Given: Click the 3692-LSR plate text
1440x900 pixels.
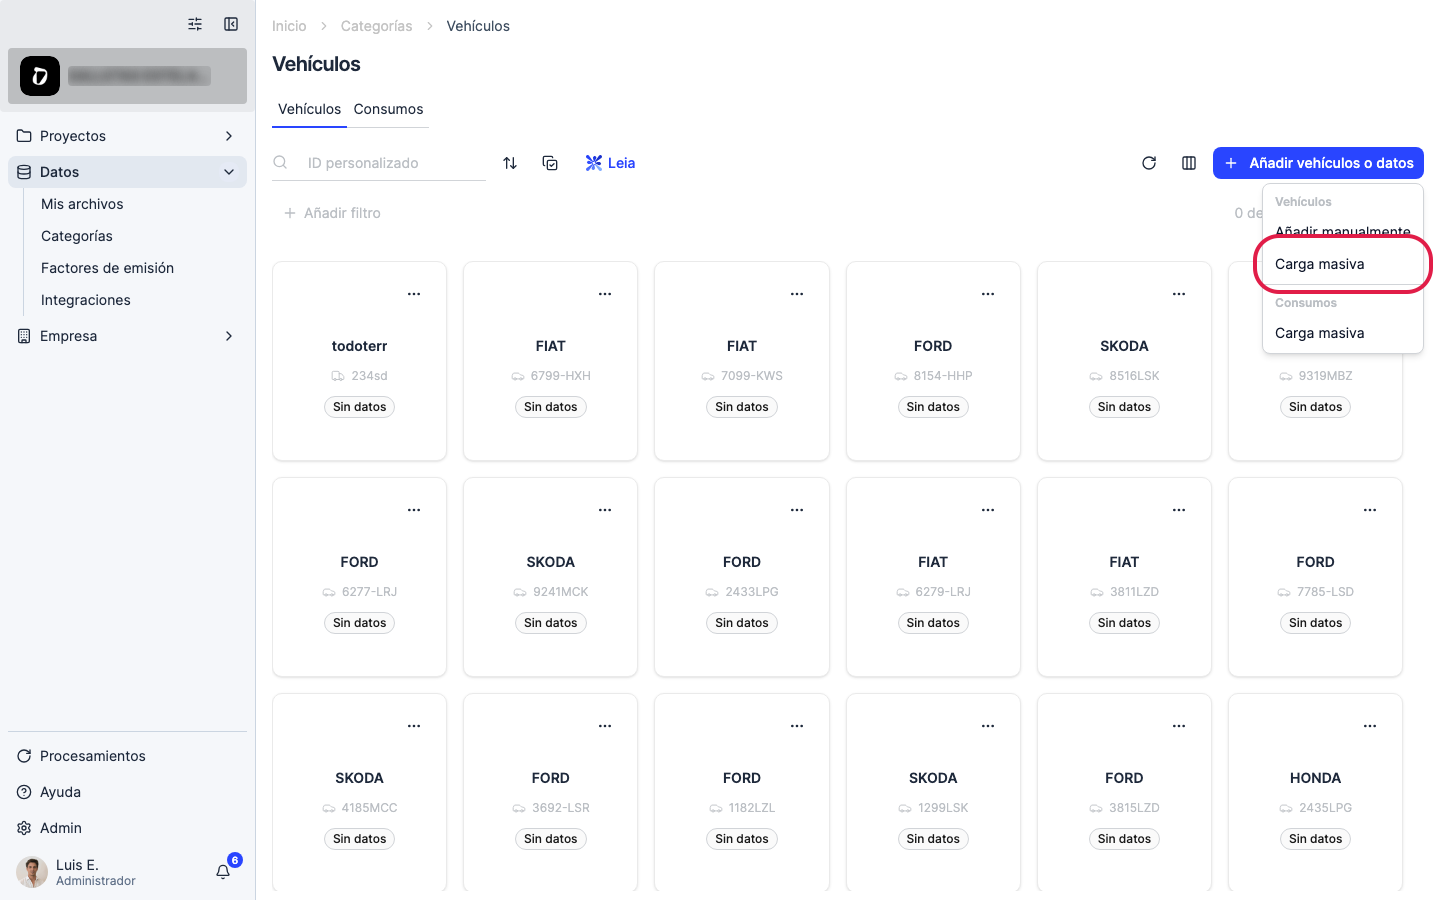Looking at the screenshot, I should (x=561, y=808).
